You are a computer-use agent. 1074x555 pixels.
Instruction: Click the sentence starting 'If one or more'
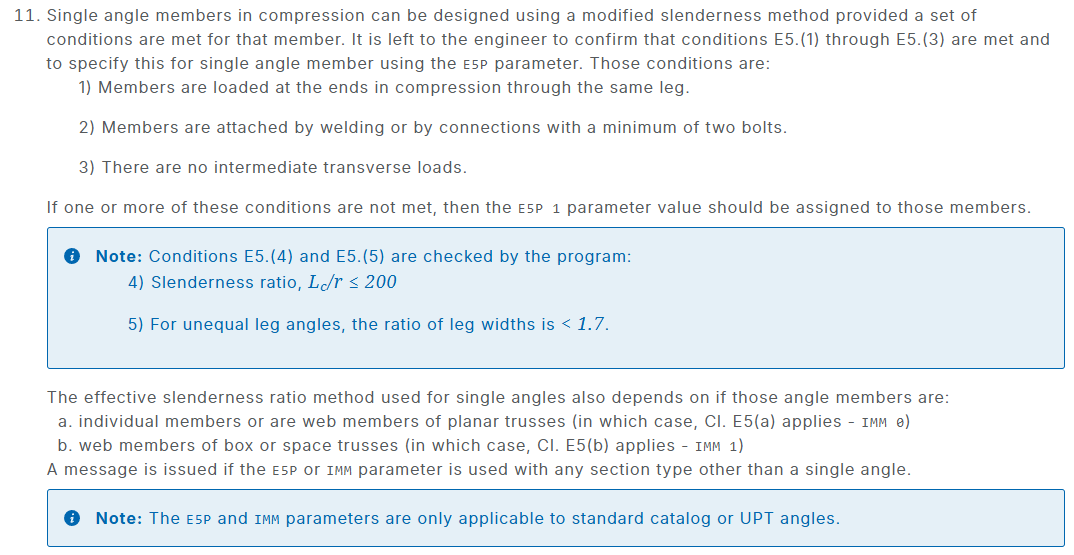coord(538,208)
